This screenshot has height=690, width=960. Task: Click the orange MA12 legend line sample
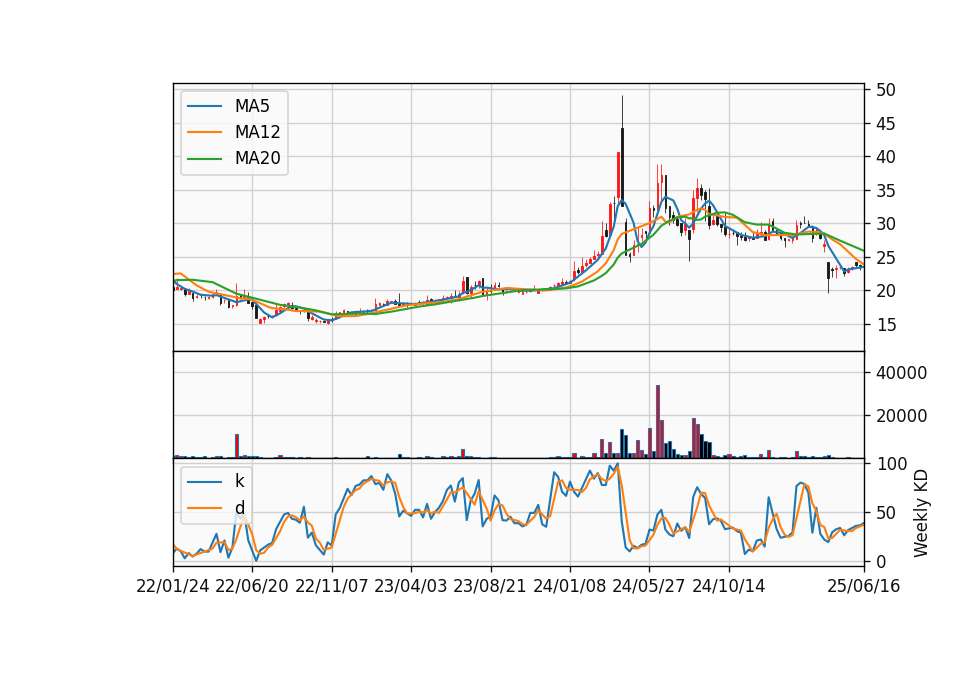[x=204, y=132]
